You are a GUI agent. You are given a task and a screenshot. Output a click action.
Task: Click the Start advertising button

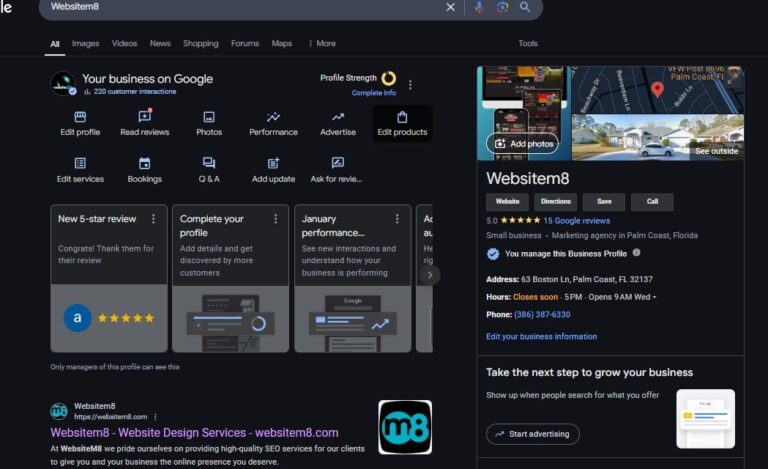click(532, 434)
